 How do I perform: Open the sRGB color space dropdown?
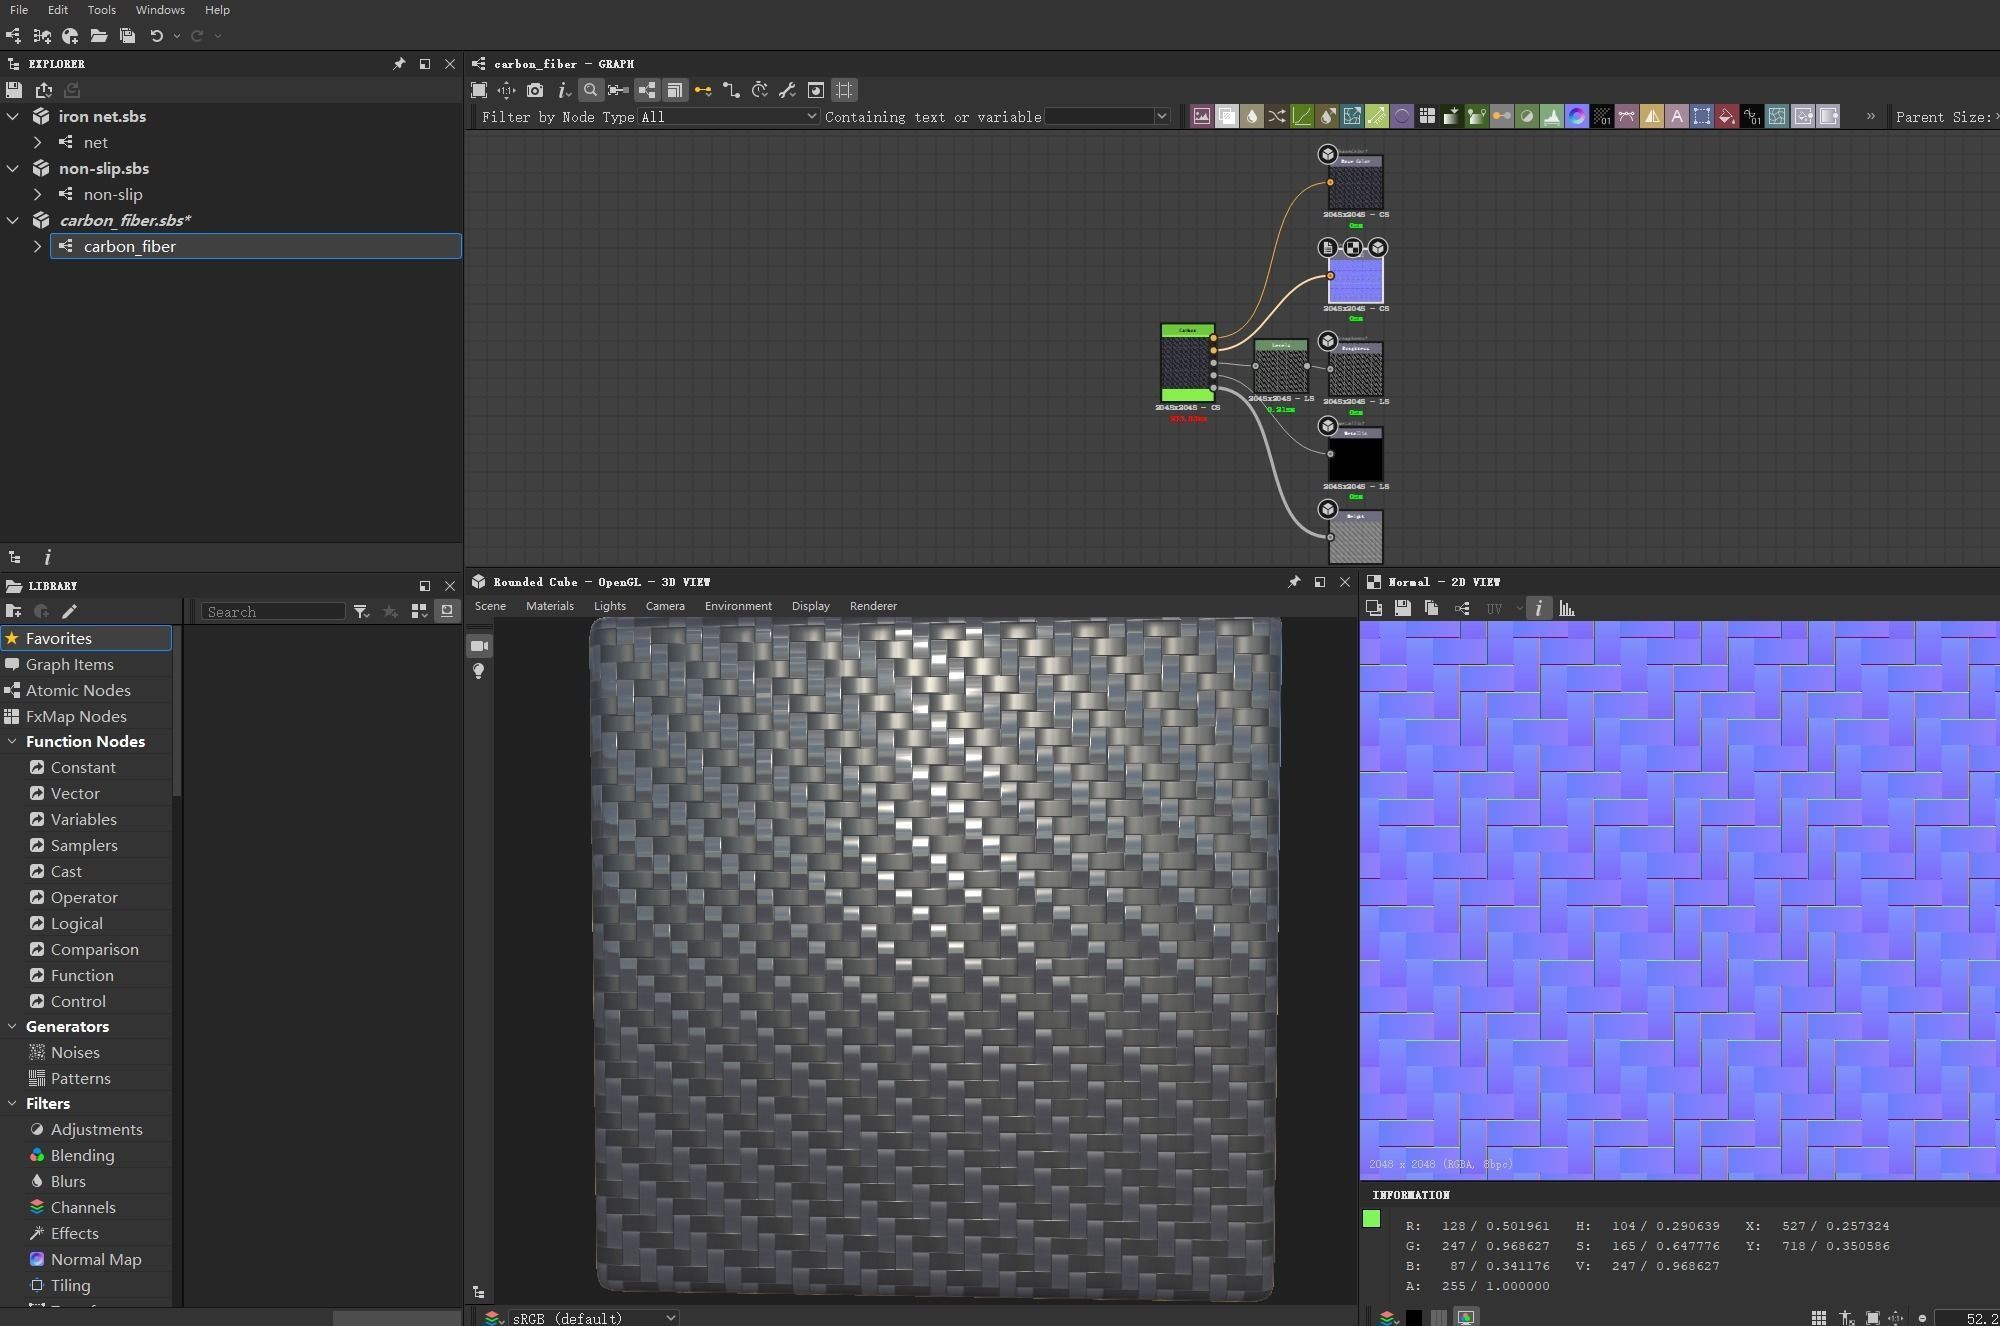pos(594,1318)
